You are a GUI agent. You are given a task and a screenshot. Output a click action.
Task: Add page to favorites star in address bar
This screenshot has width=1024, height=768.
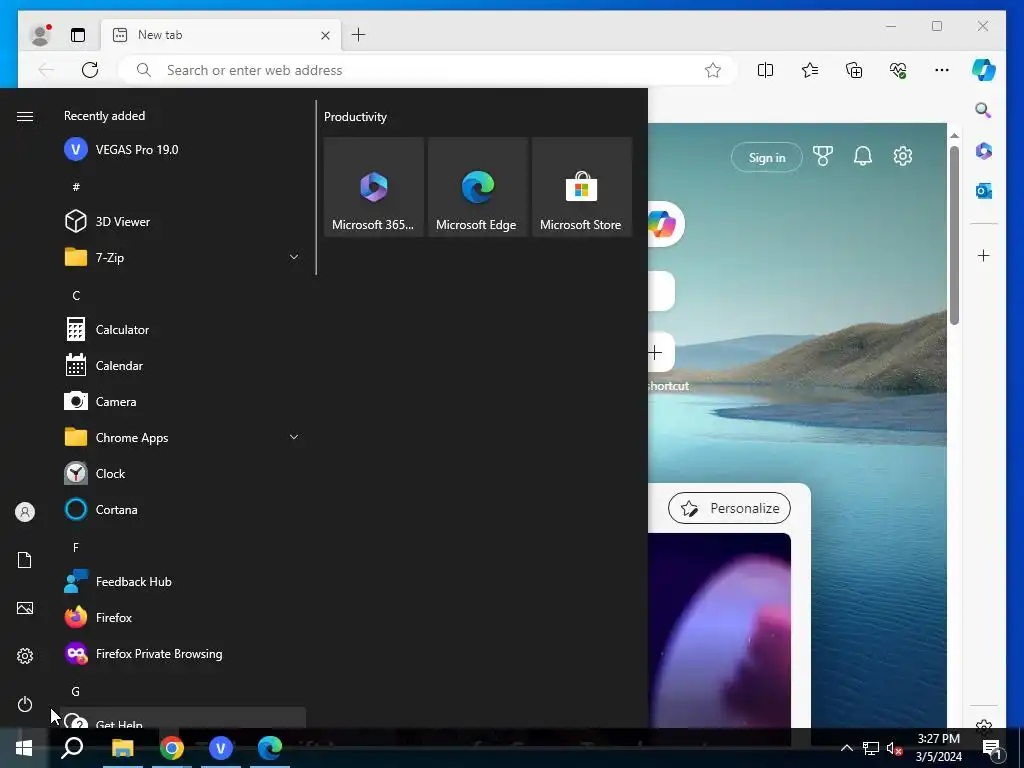coord(712,70)
